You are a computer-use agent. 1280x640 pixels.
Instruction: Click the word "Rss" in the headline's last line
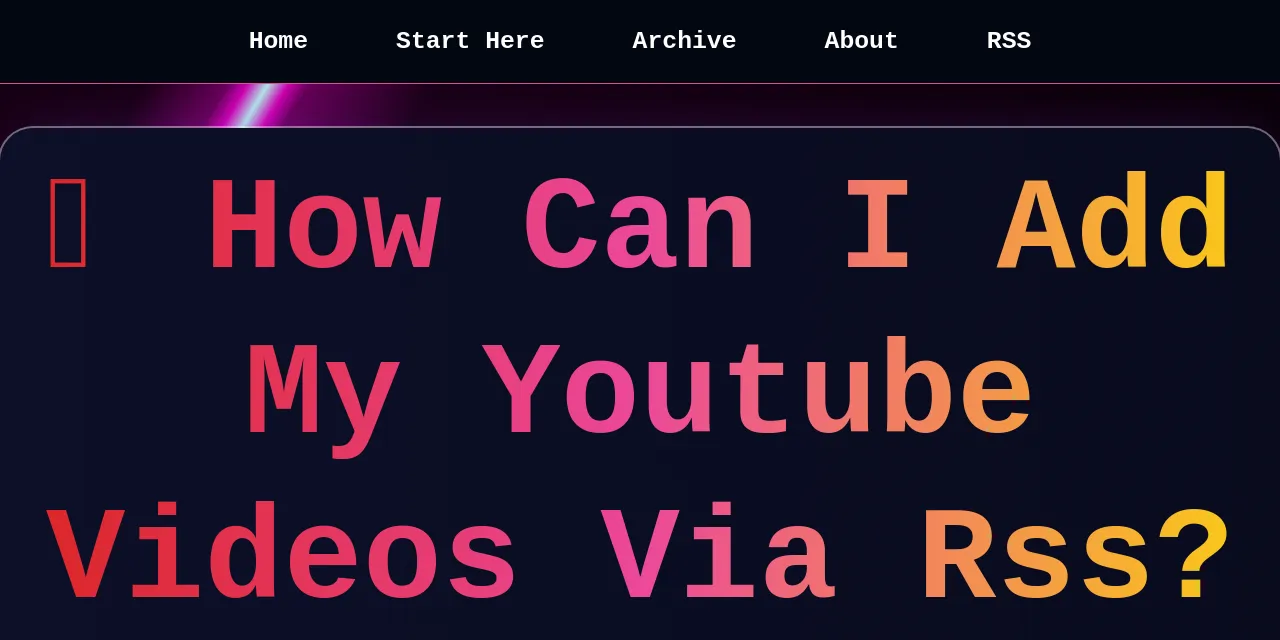(1035, 557)
